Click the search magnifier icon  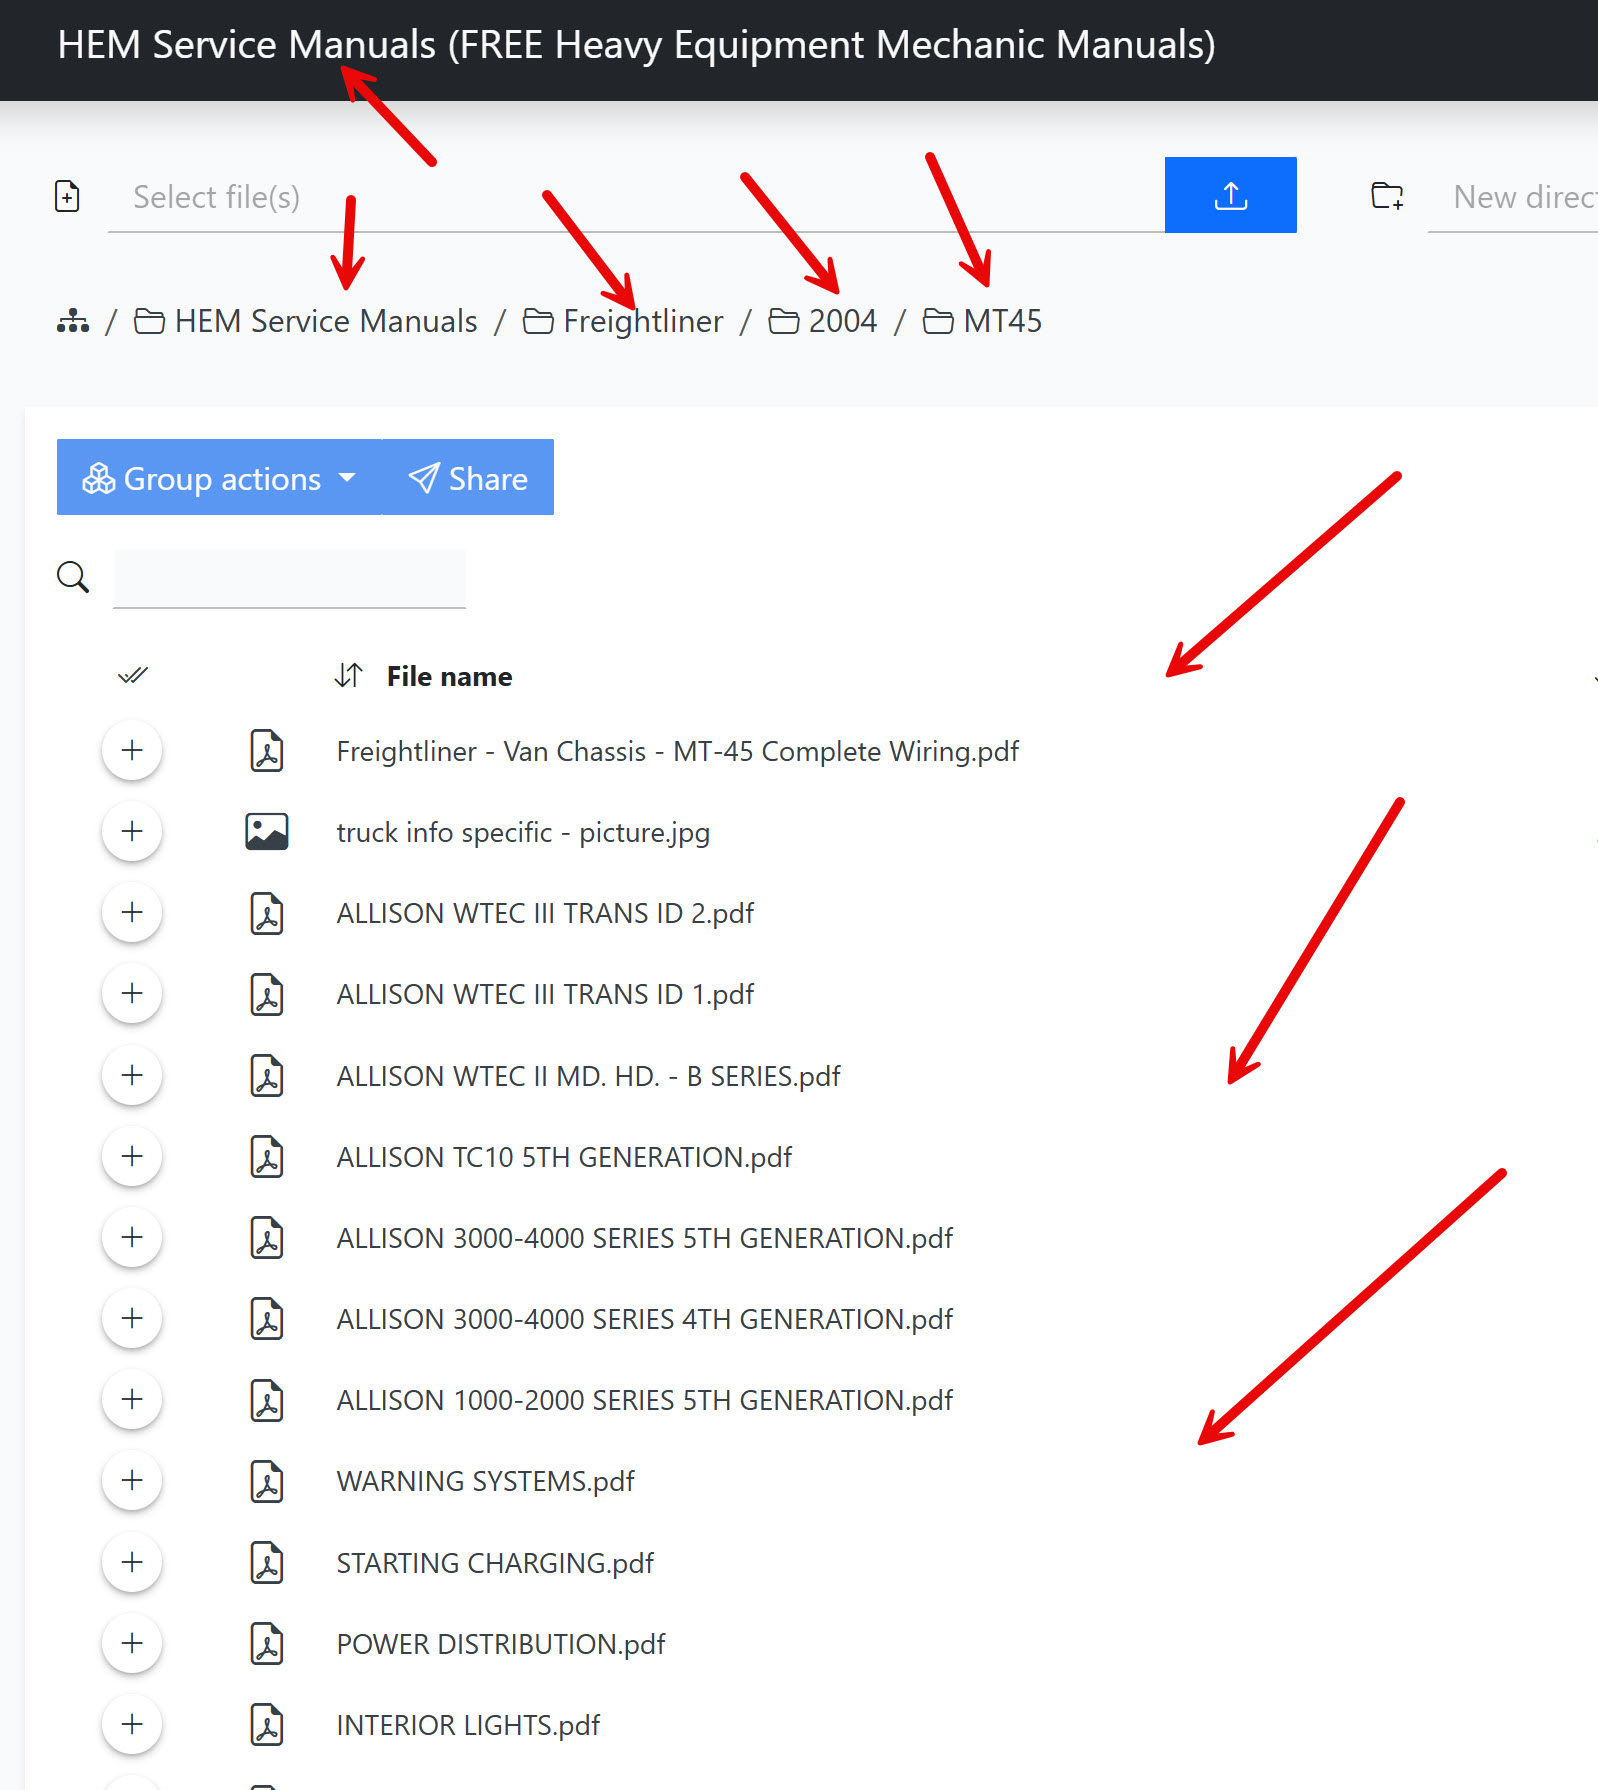click(x=73, y=577)
